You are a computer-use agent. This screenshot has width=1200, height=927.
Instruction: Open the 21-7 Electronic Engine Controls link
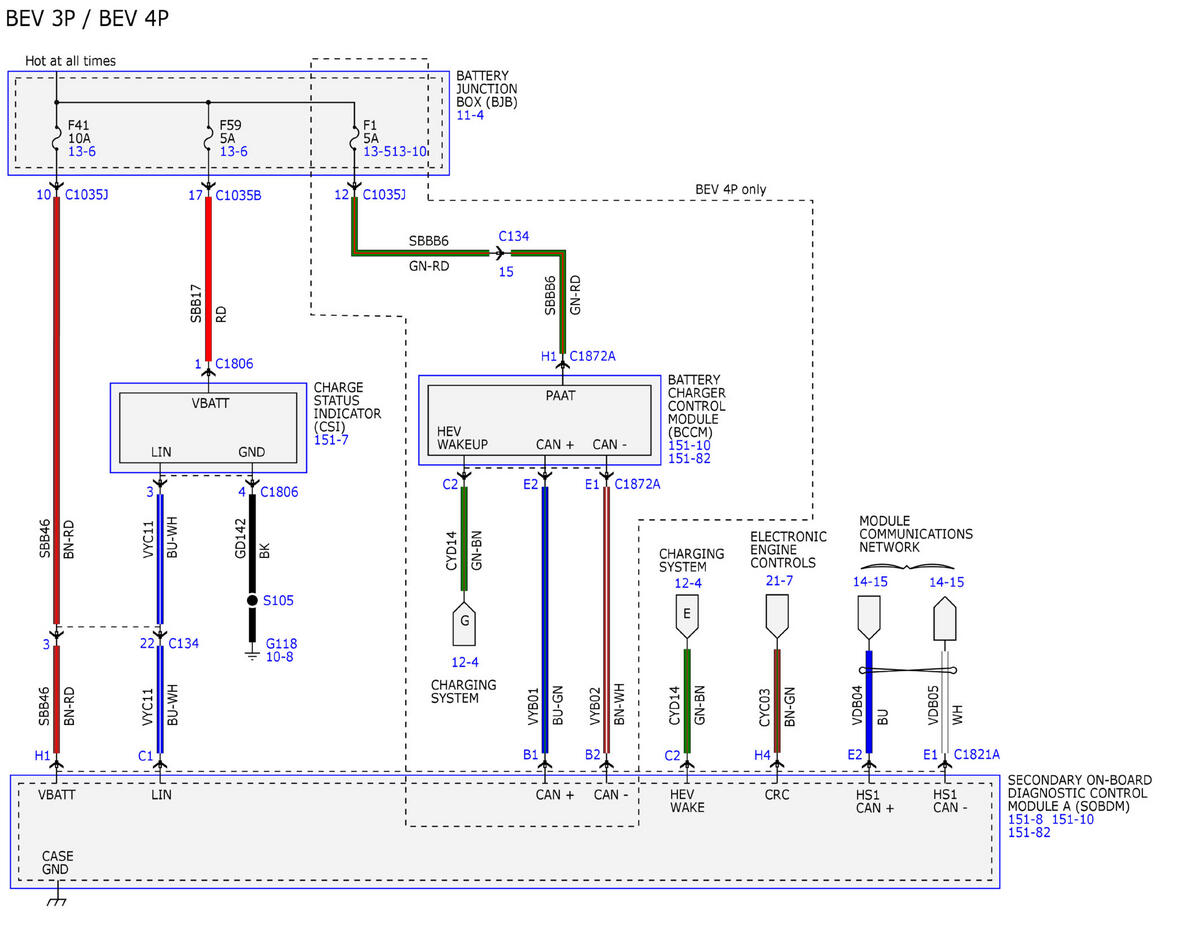point(777,581)
